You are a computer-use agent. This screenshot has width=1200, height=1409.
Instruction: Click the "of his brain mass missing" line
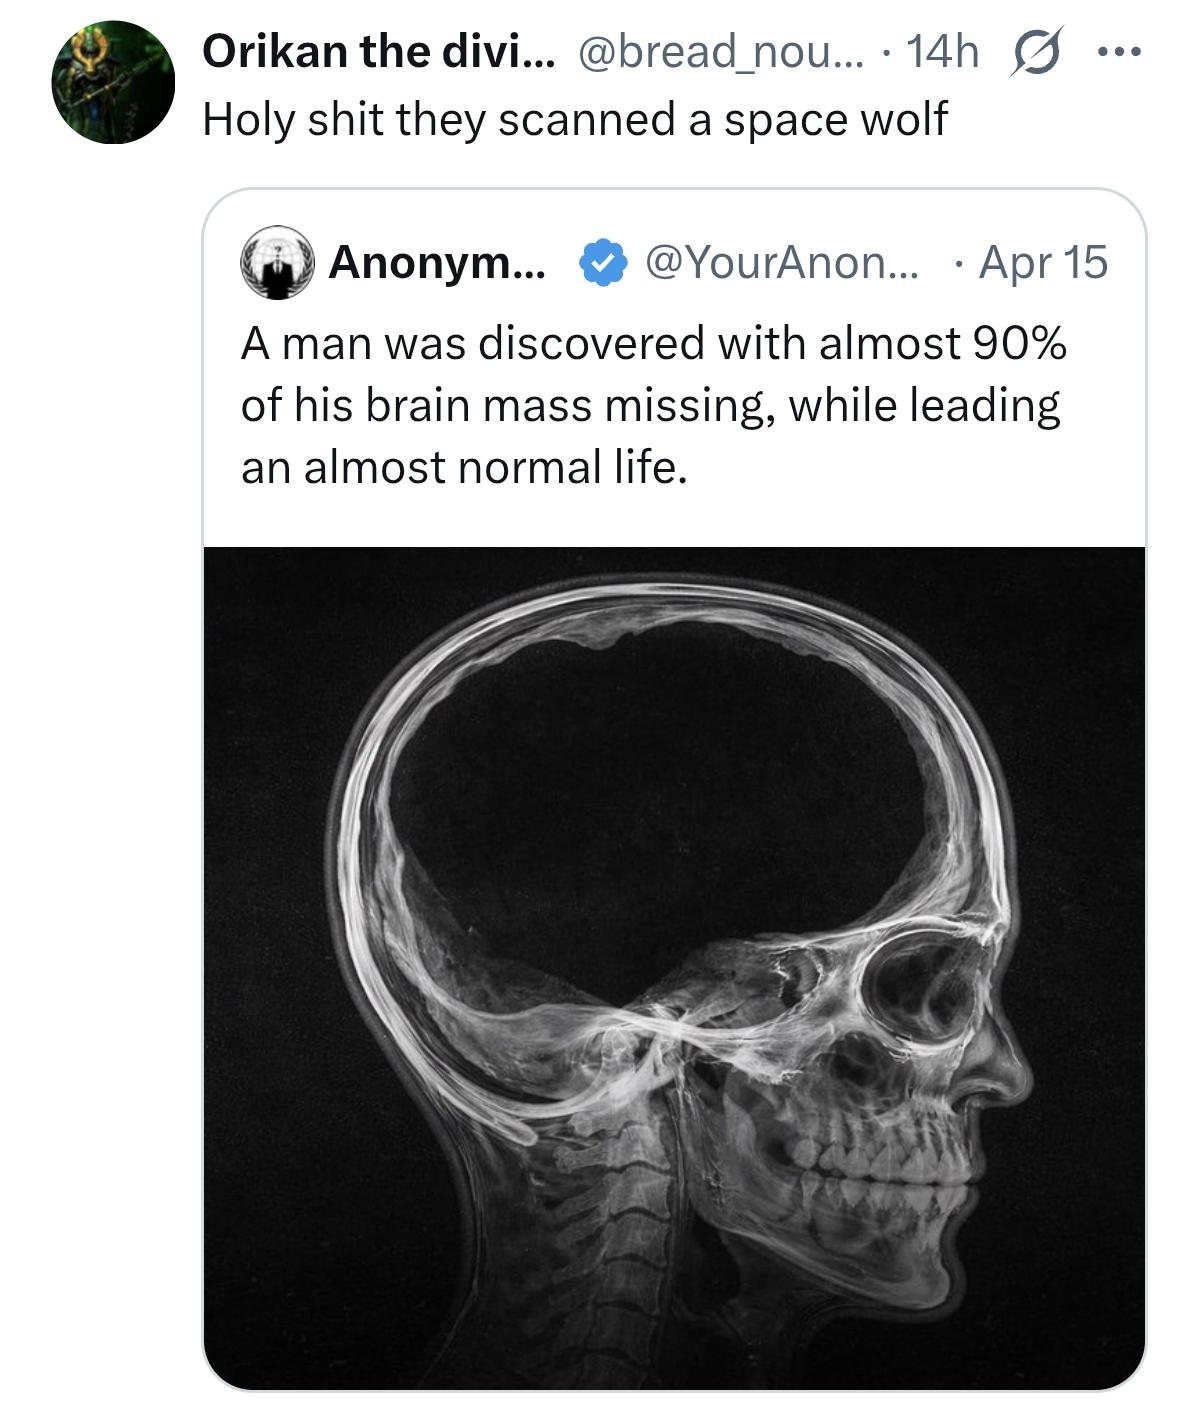(x=650, y=406)
